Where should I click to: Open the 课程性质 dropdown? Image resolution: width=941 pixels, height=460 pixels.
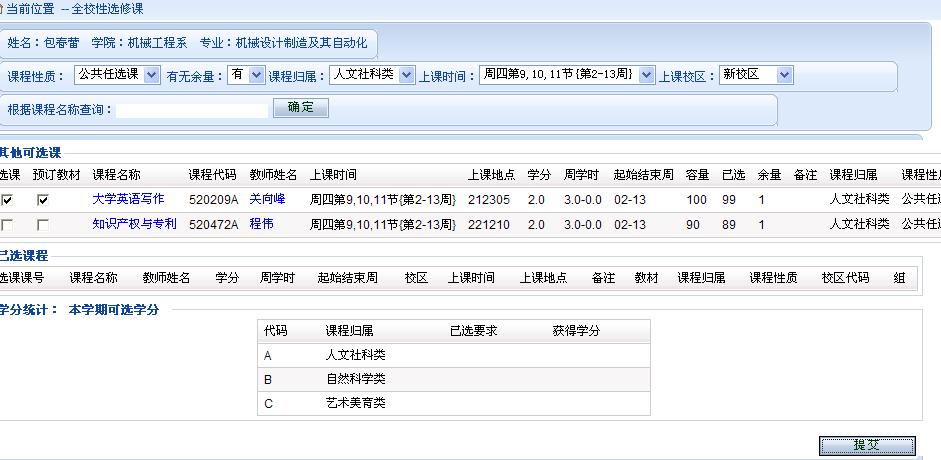[117, 75]
